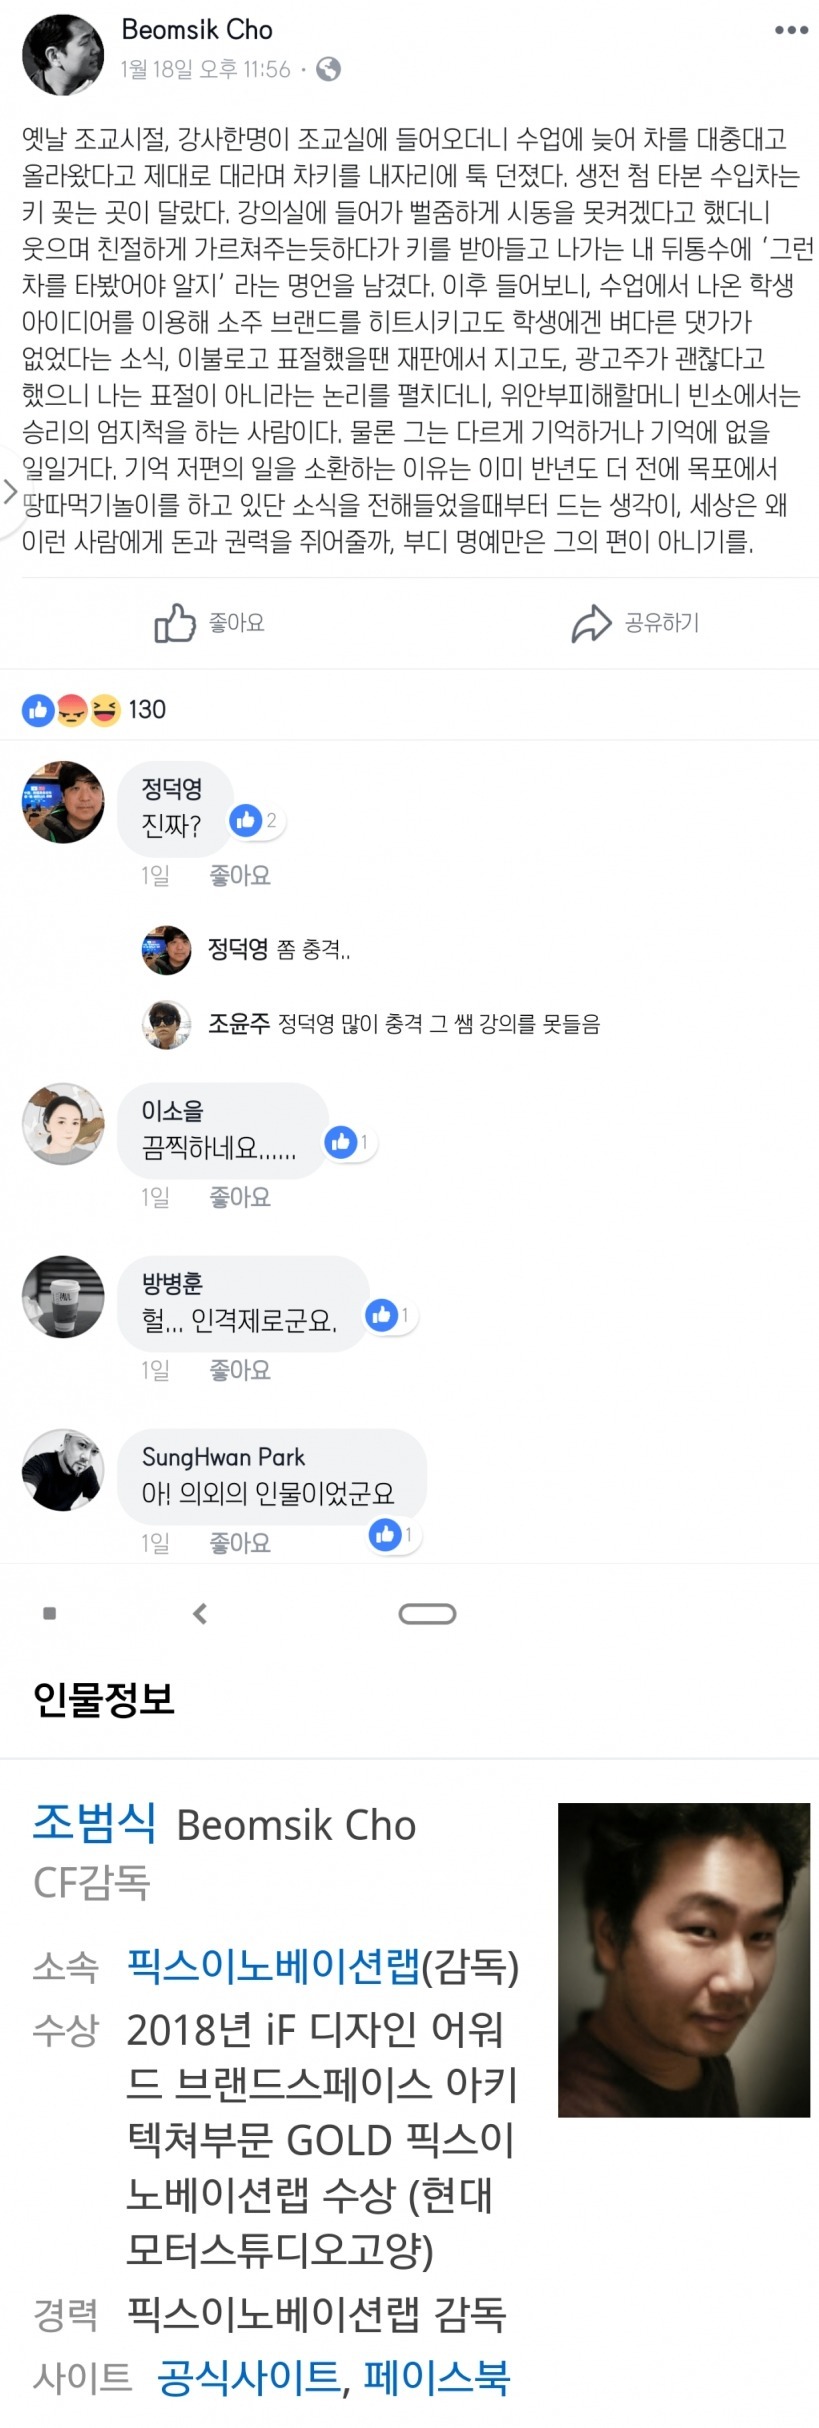
Task: Open Beomsik Cho's post author avatar
Action: tap(62, 54)
